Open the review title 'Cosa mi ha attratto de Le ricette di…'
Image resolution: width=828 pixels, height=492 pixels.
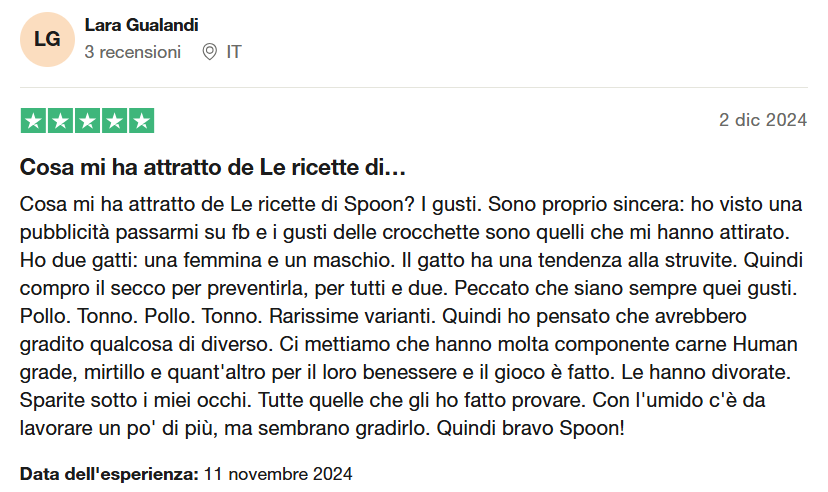tap(212, 166)
